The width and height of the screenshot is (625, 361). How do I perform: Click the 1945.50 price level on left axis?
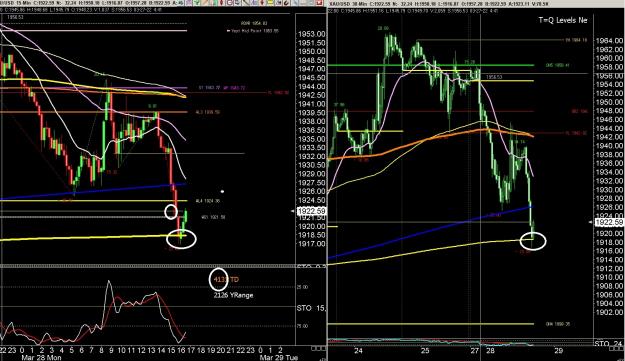(312, 78)
